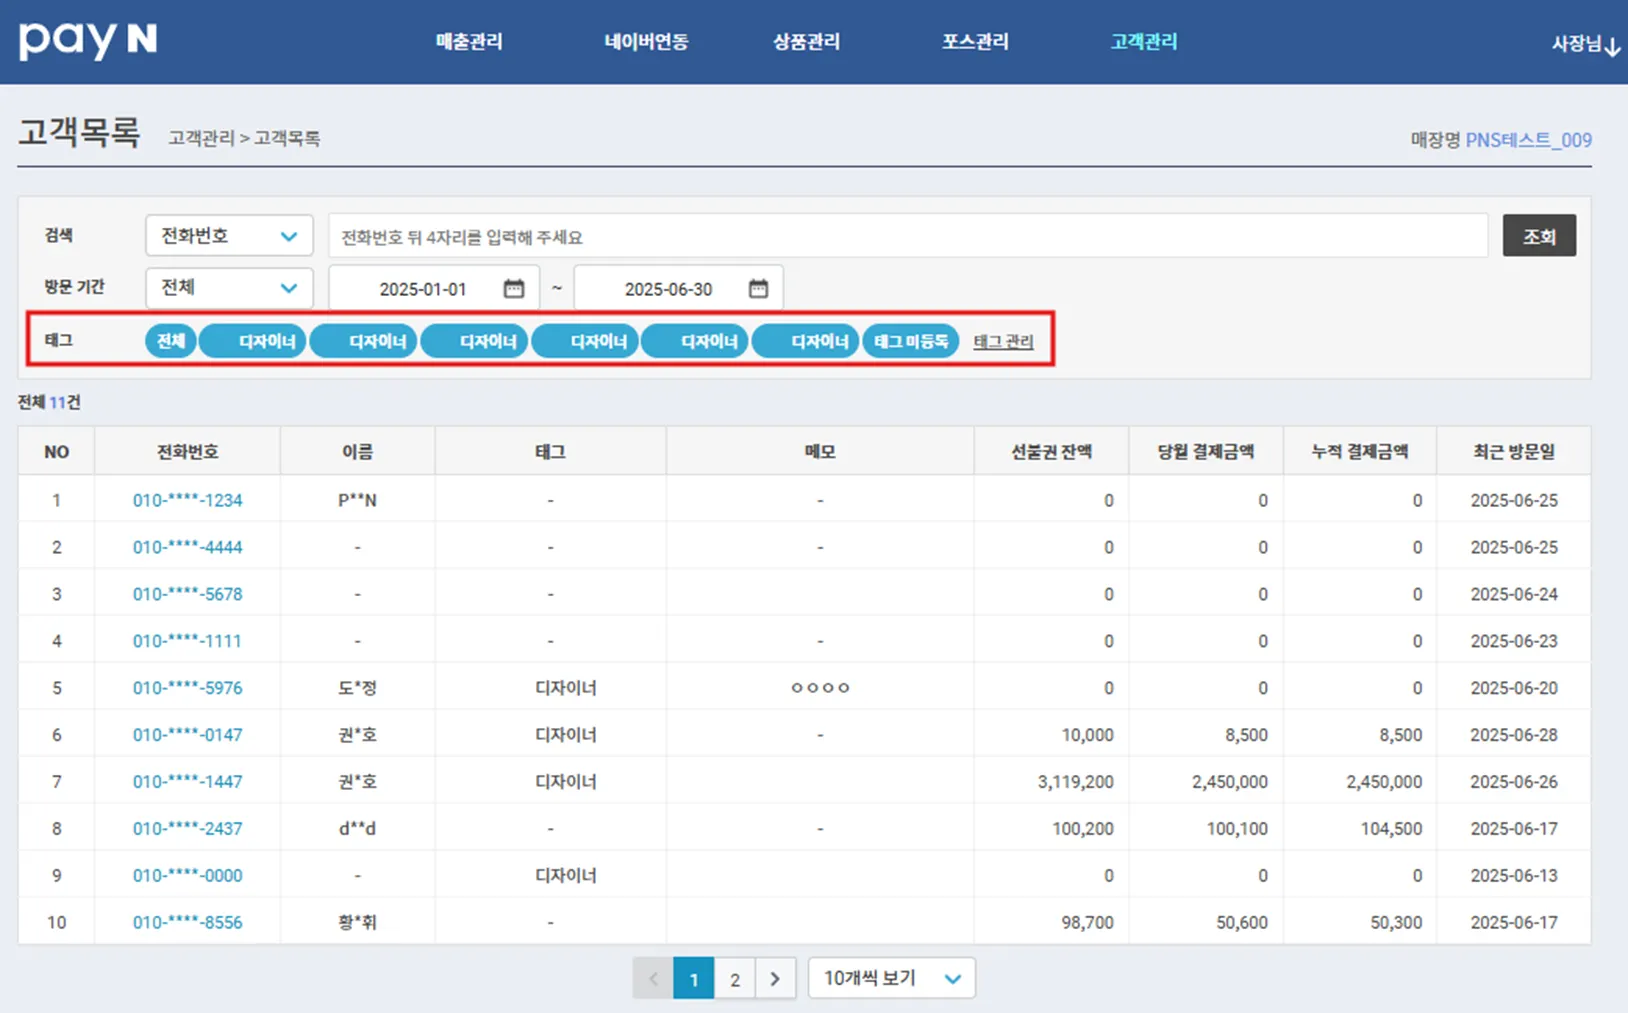Image resolution: width=1628 pixels, height=1013 pixels.
Task: Open customer 010-****-2437
Action: click(187, 829)
